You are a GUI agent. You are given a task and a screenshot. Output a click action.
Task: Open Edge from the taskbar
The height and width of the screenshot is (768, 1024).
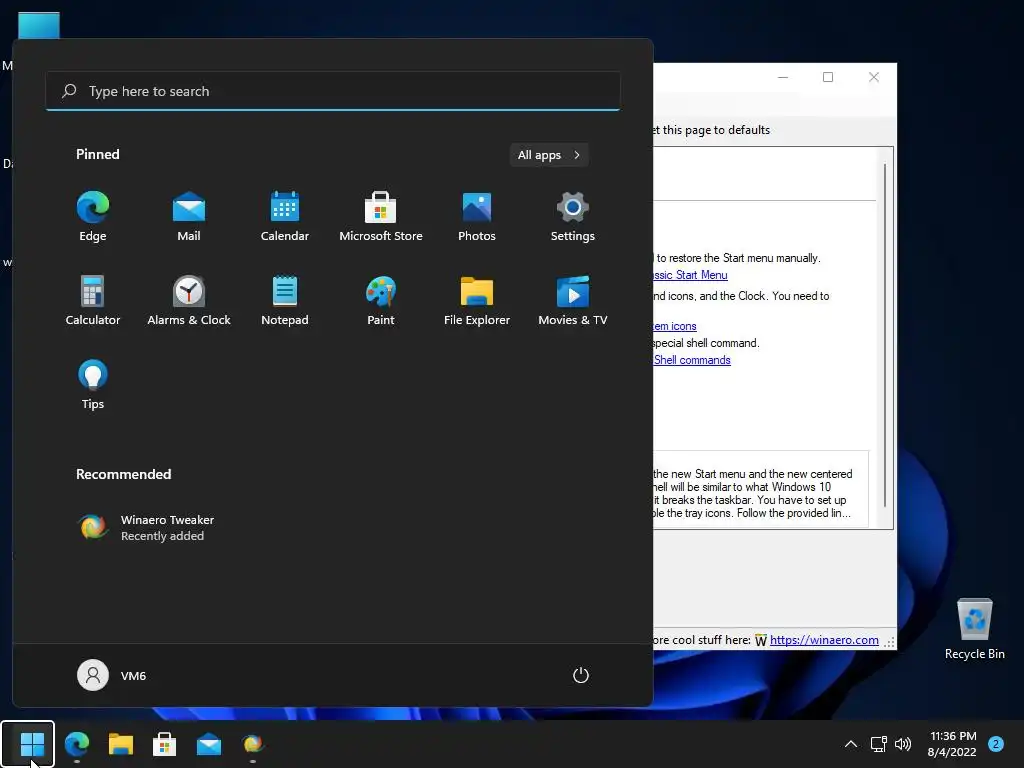tap(77, 744)
